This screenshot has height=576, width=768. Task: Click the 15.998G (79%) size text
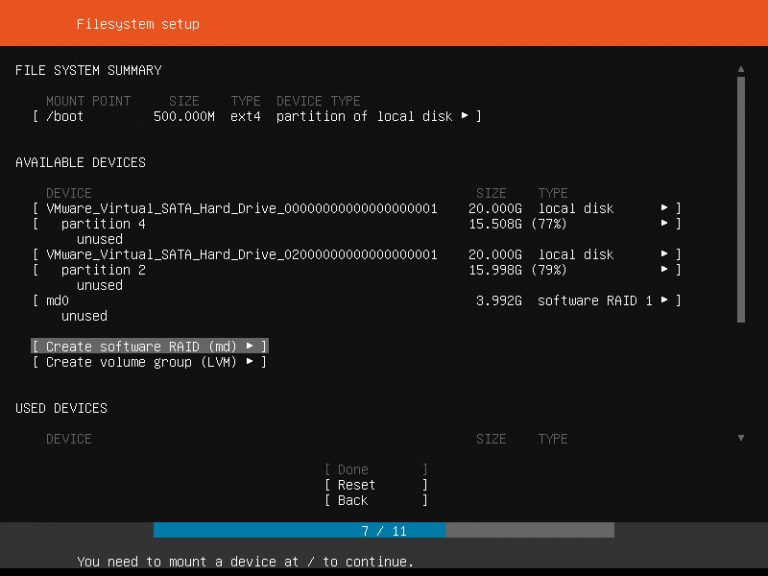[x=518, y=270]
